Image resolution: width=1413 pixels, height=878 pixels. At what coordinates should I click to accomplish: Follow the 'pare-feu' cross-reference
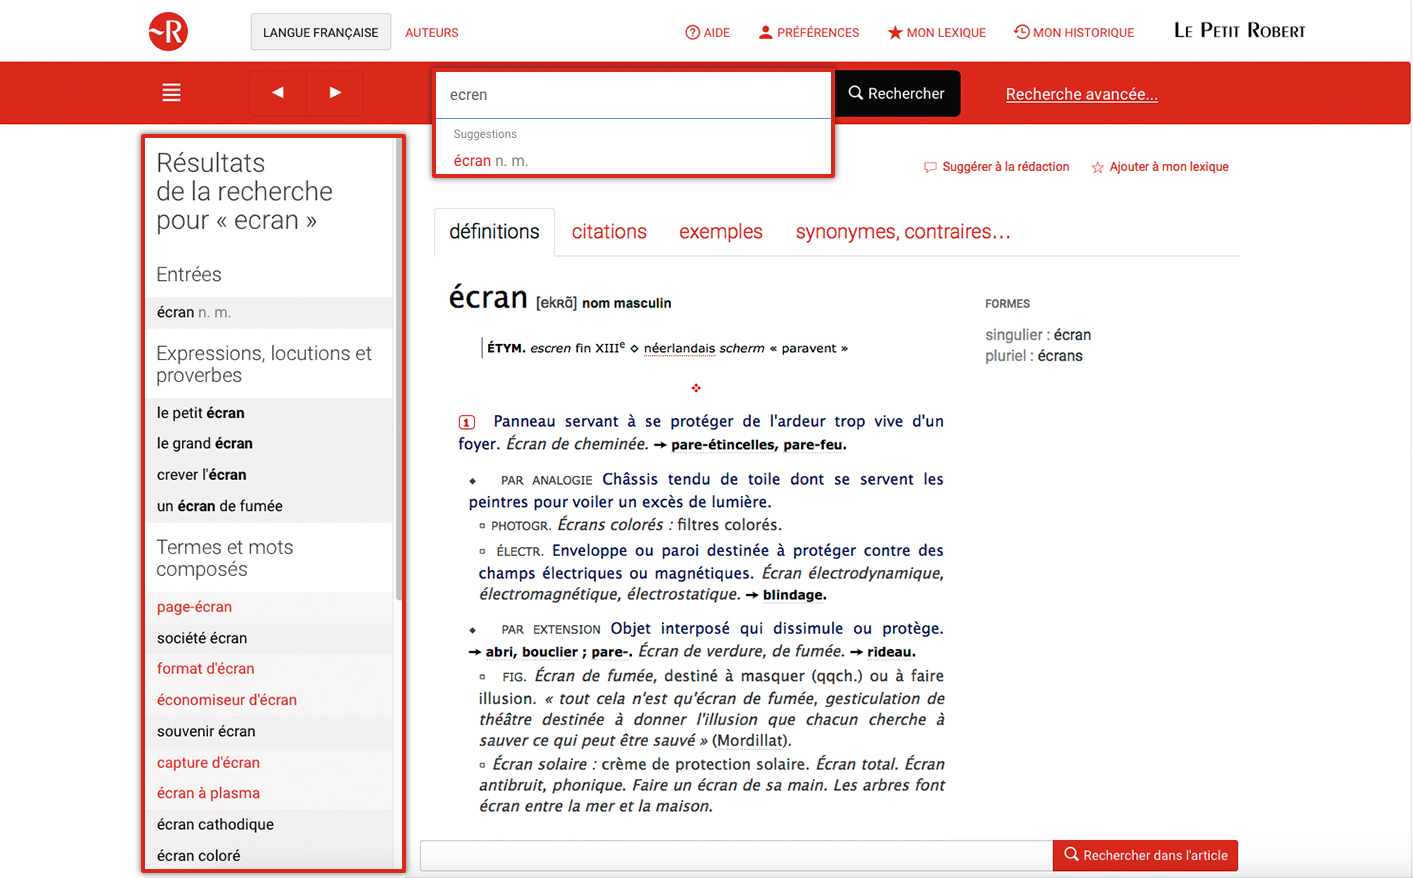[814, 445]
